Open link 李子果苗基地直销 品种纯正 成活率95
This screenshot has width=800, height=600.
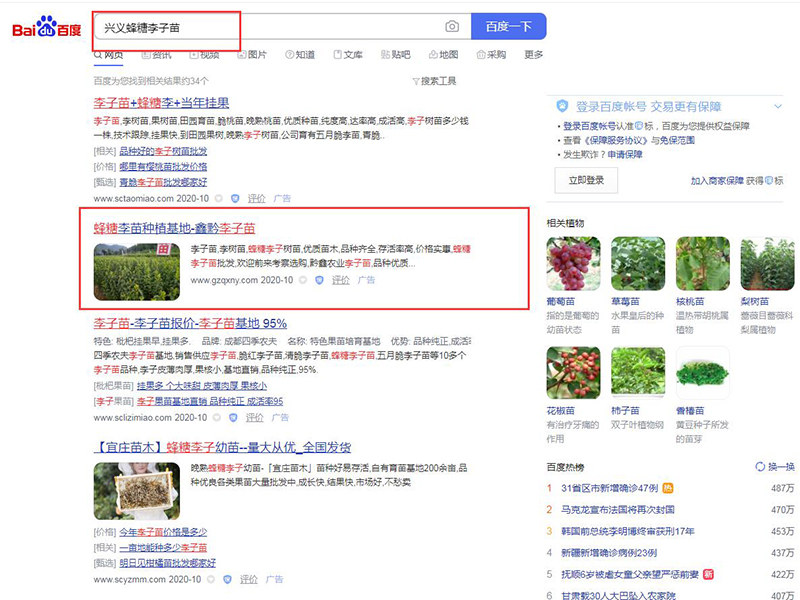tap(210, 402)
